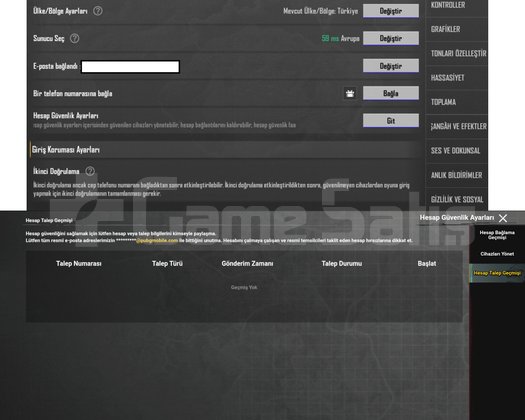Screen dimensions: 525x420
Task: Click help icon next to Ülke/Bölge Ayarları
Action: point(98,11)
